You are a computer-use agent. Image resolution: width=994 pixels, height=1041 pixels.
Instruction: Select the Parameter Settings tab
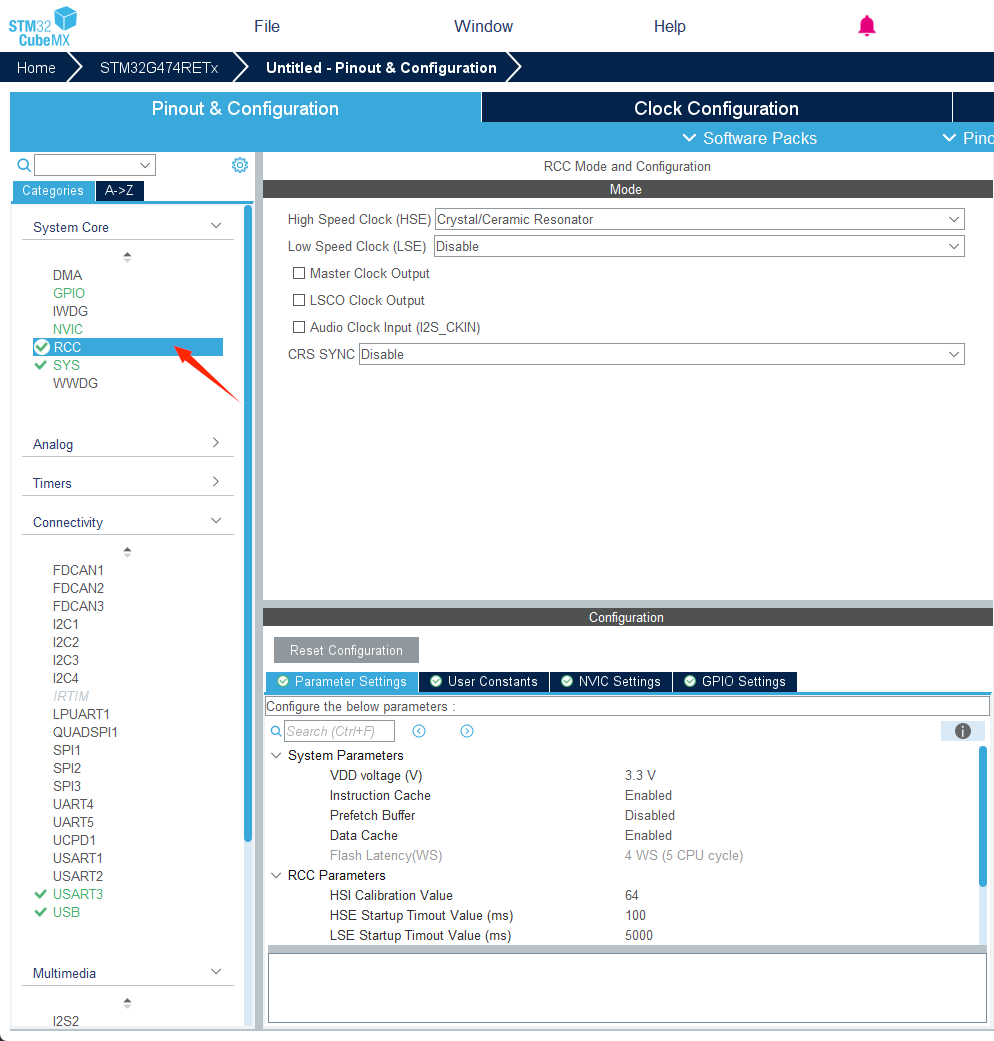(x=342, y=682)
